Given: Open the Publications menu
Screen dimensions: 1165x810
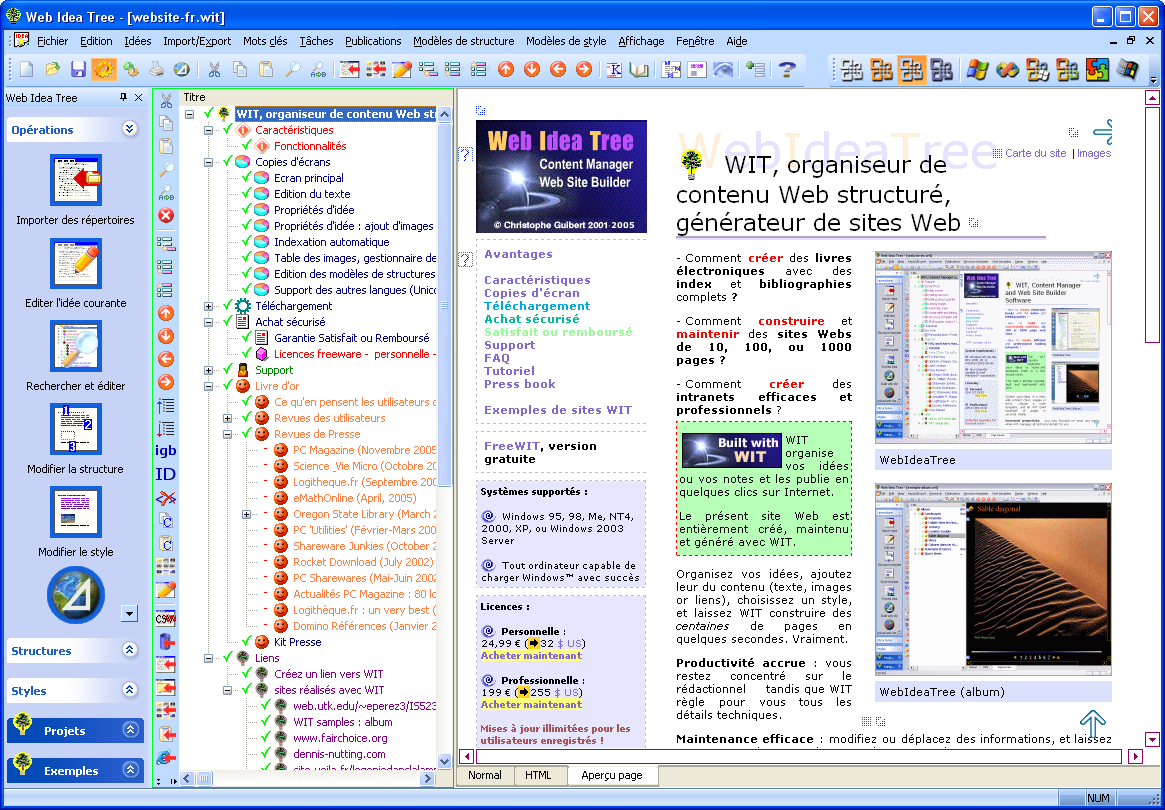Looking at the screenshot, I should [x=373, y=41].
